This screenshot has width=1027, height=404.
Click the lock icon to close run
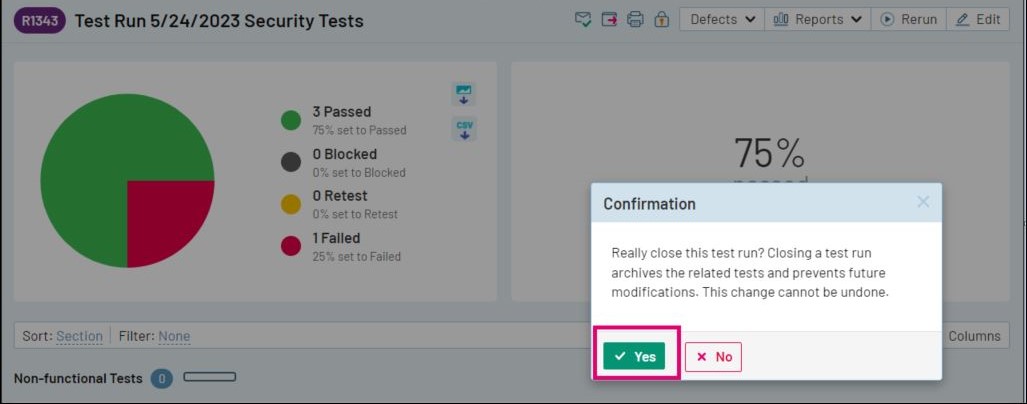coord(661,20)
